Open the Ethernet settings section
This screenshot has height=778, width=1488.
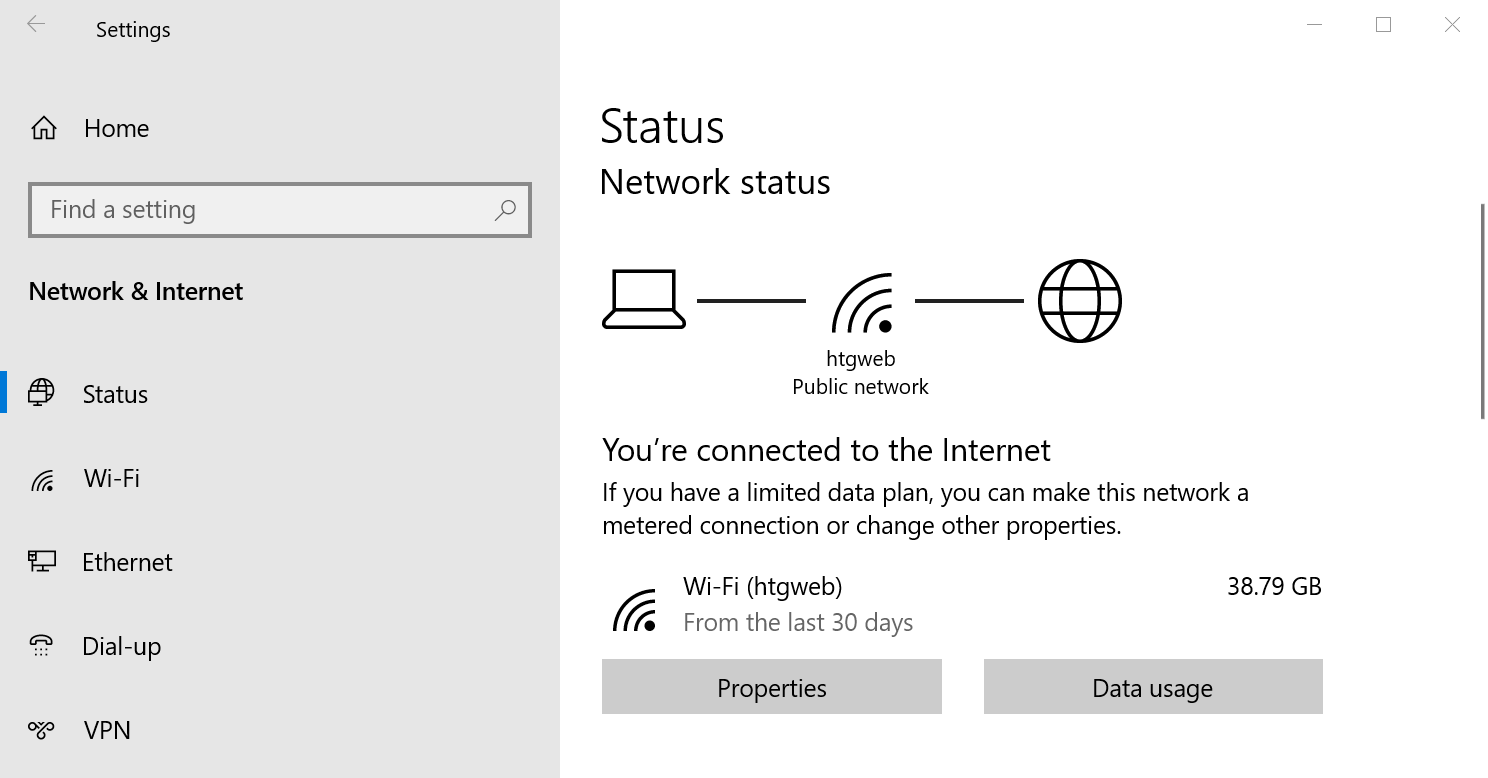click(127, 561)
